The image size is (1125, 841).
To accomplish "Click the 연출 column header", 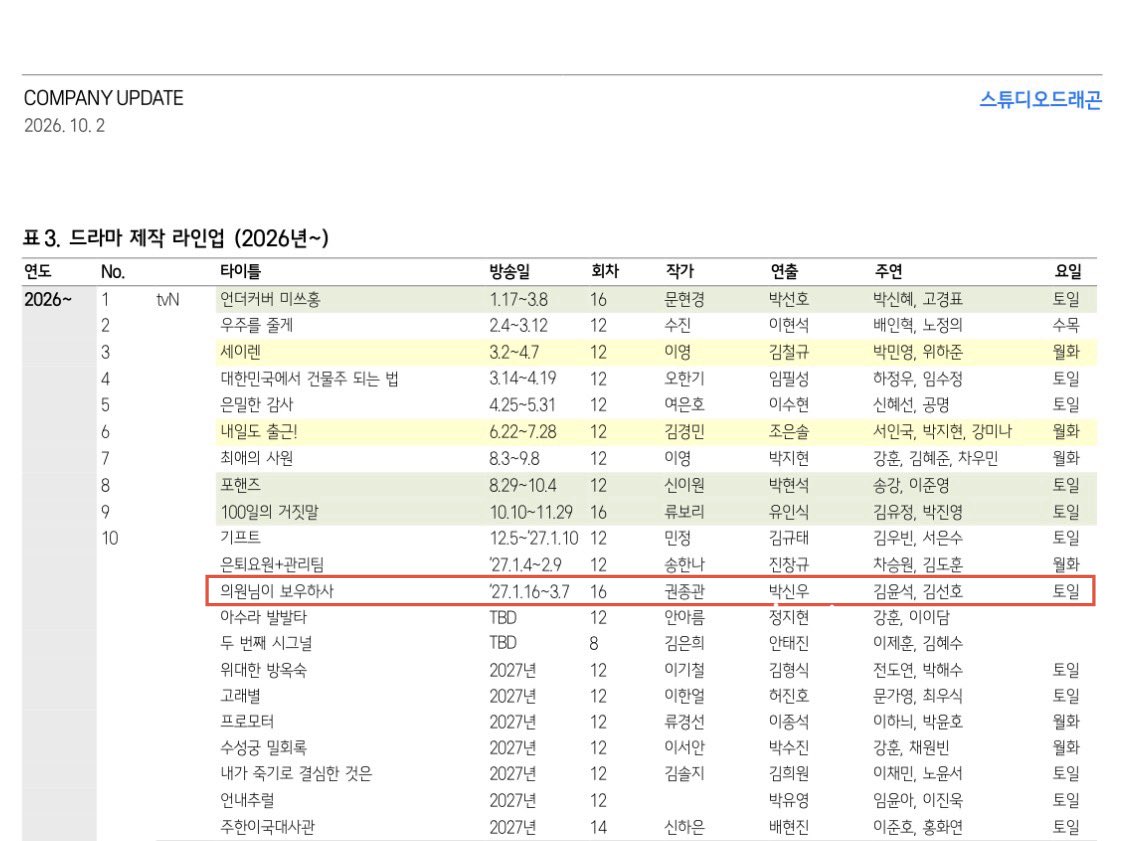I will (x=783, y=271).
